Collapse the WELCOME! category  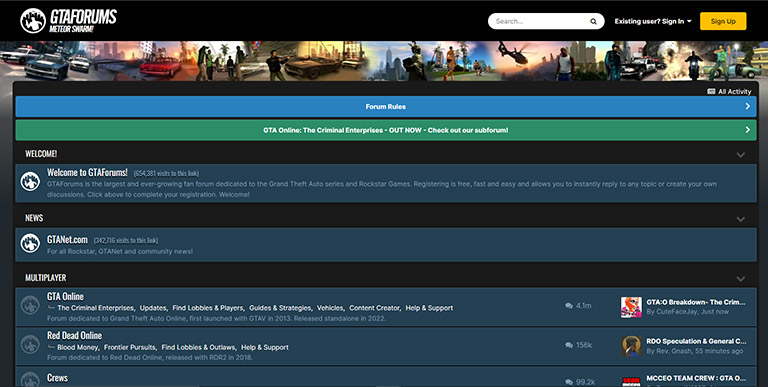740,155
